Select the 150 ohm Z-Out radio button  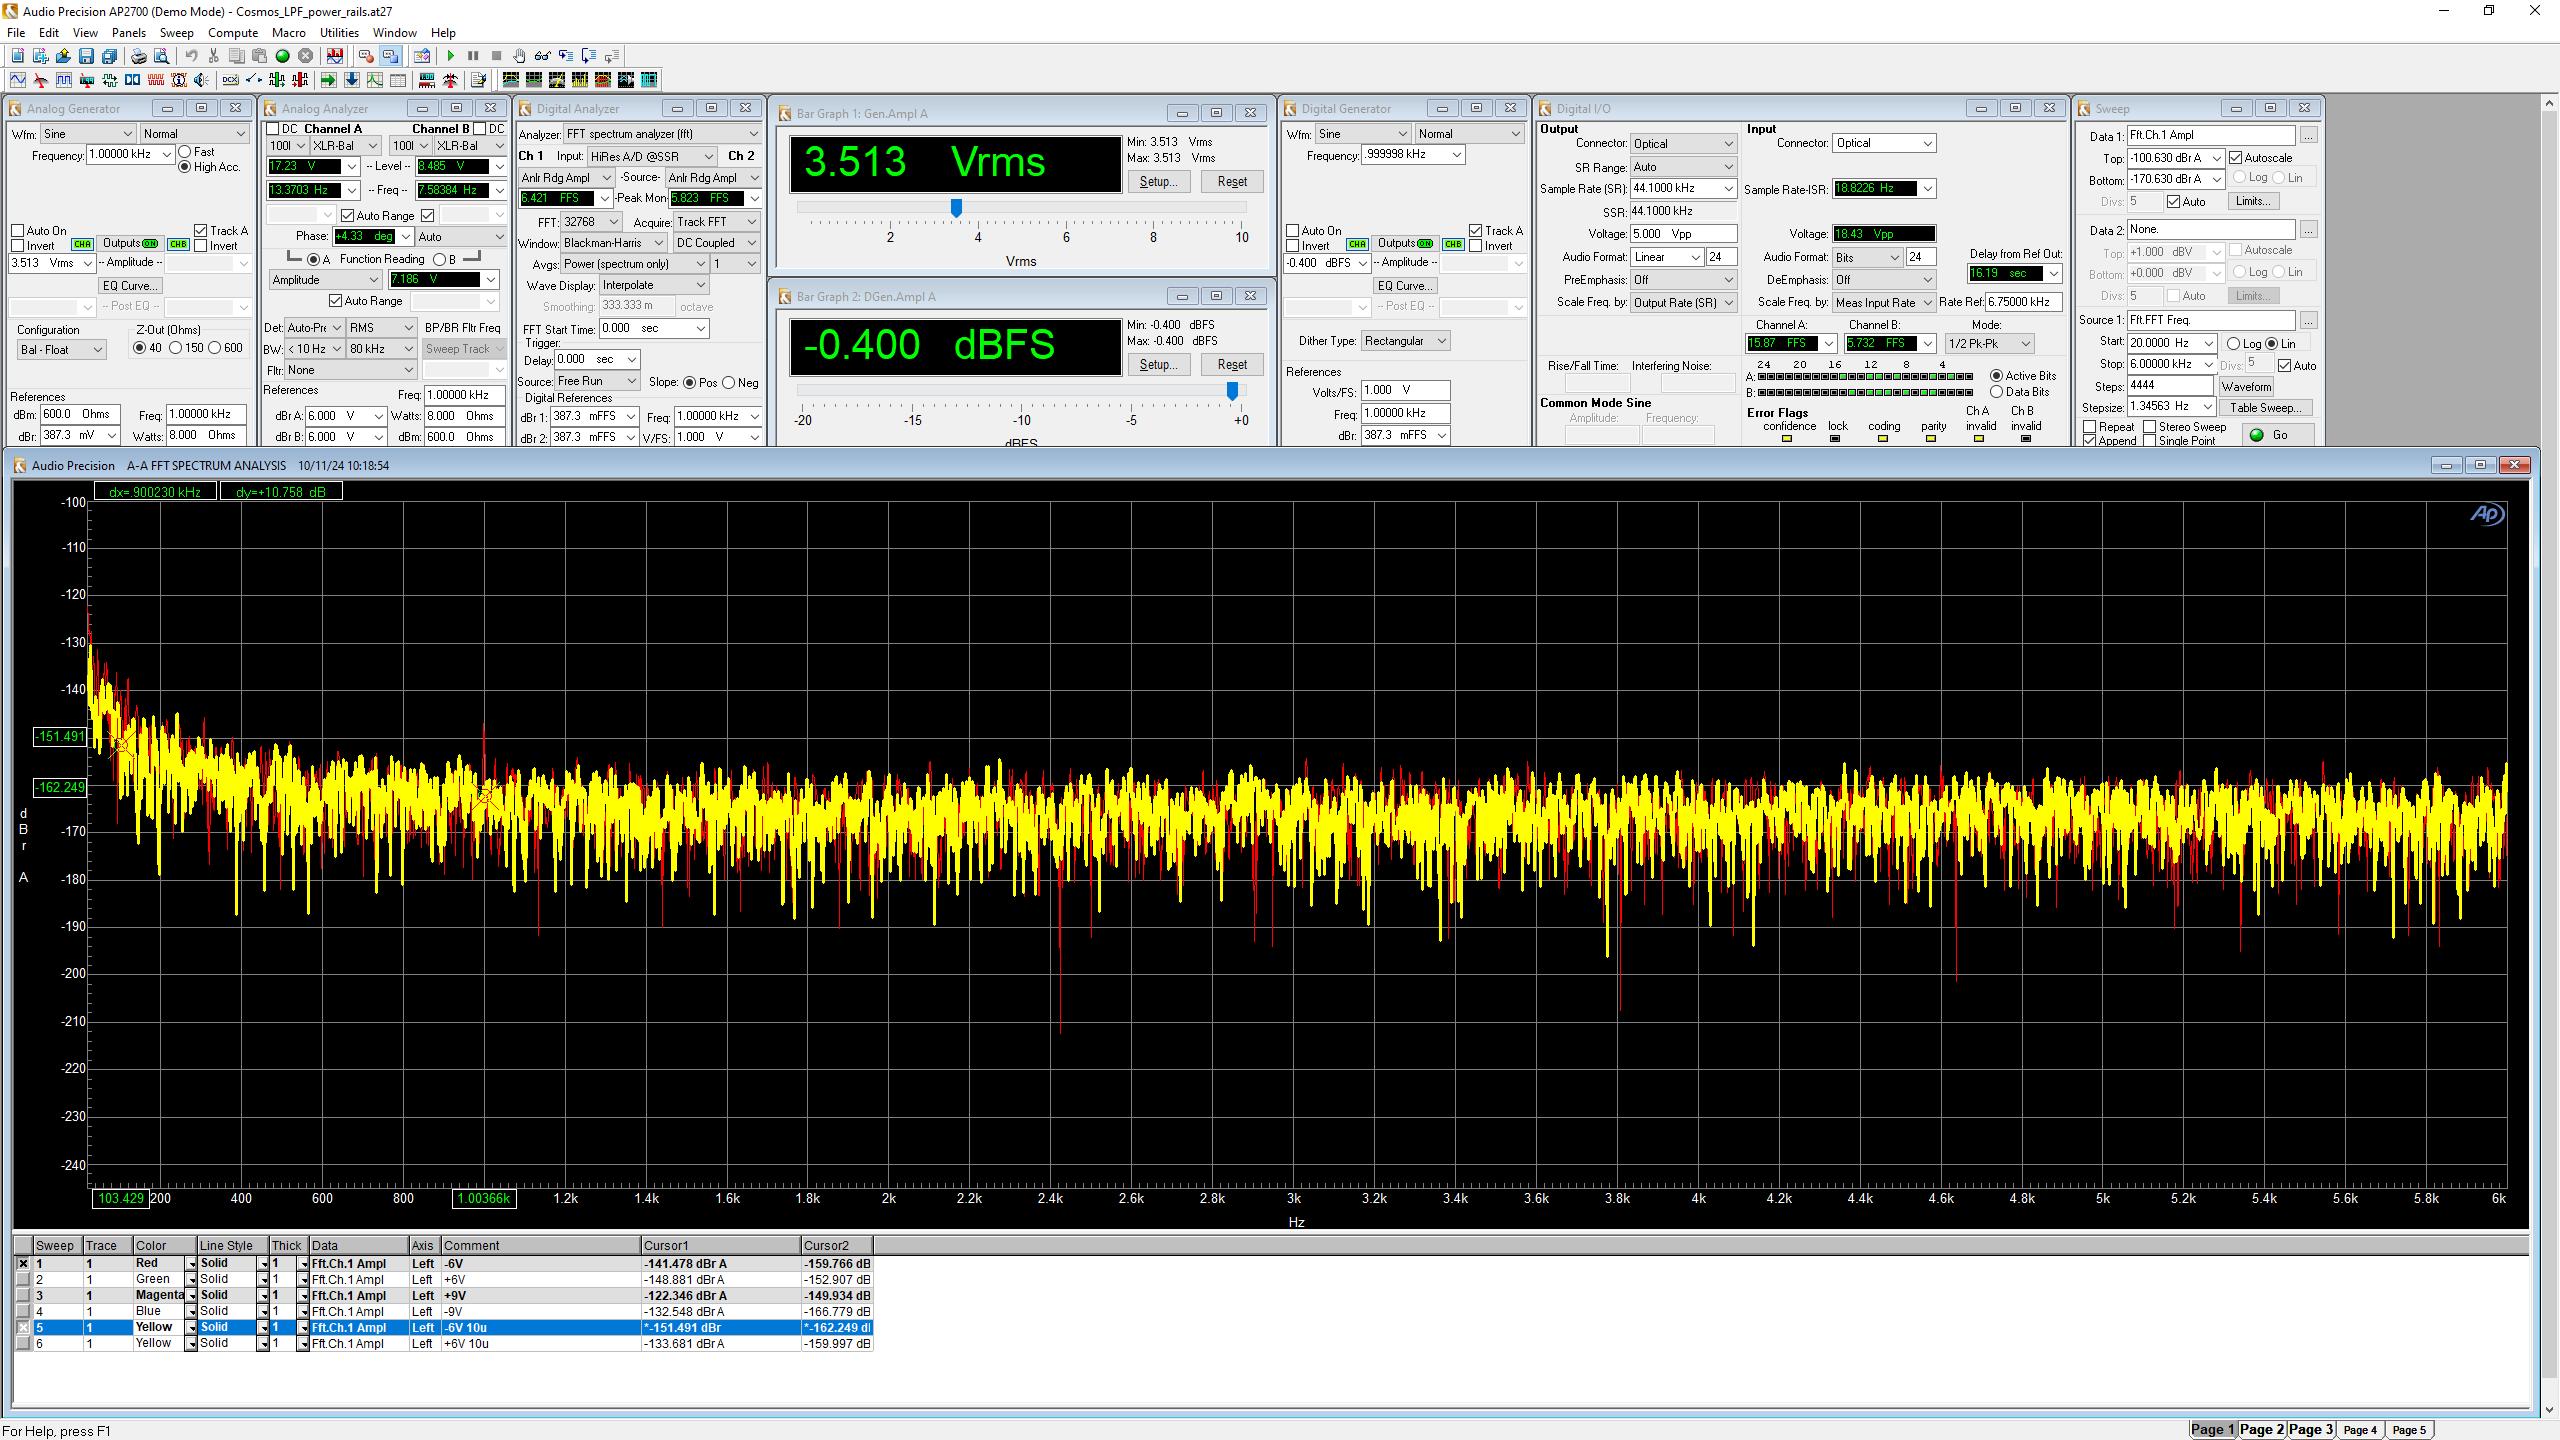176,348
